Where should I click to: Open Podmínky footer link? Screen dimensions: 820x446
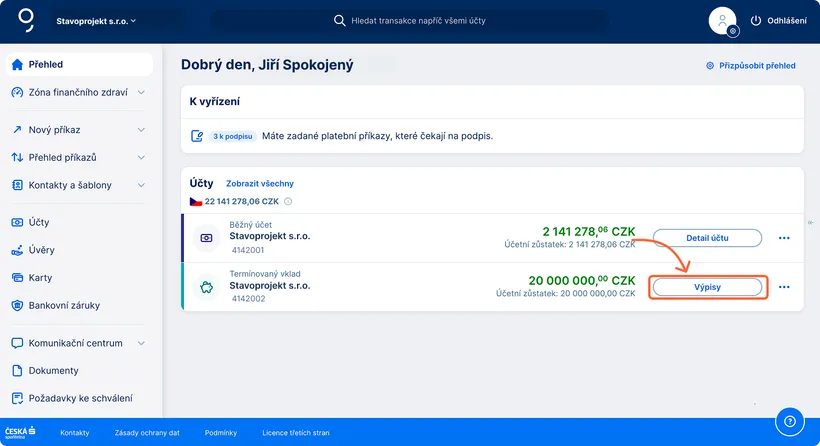[221, 433]
